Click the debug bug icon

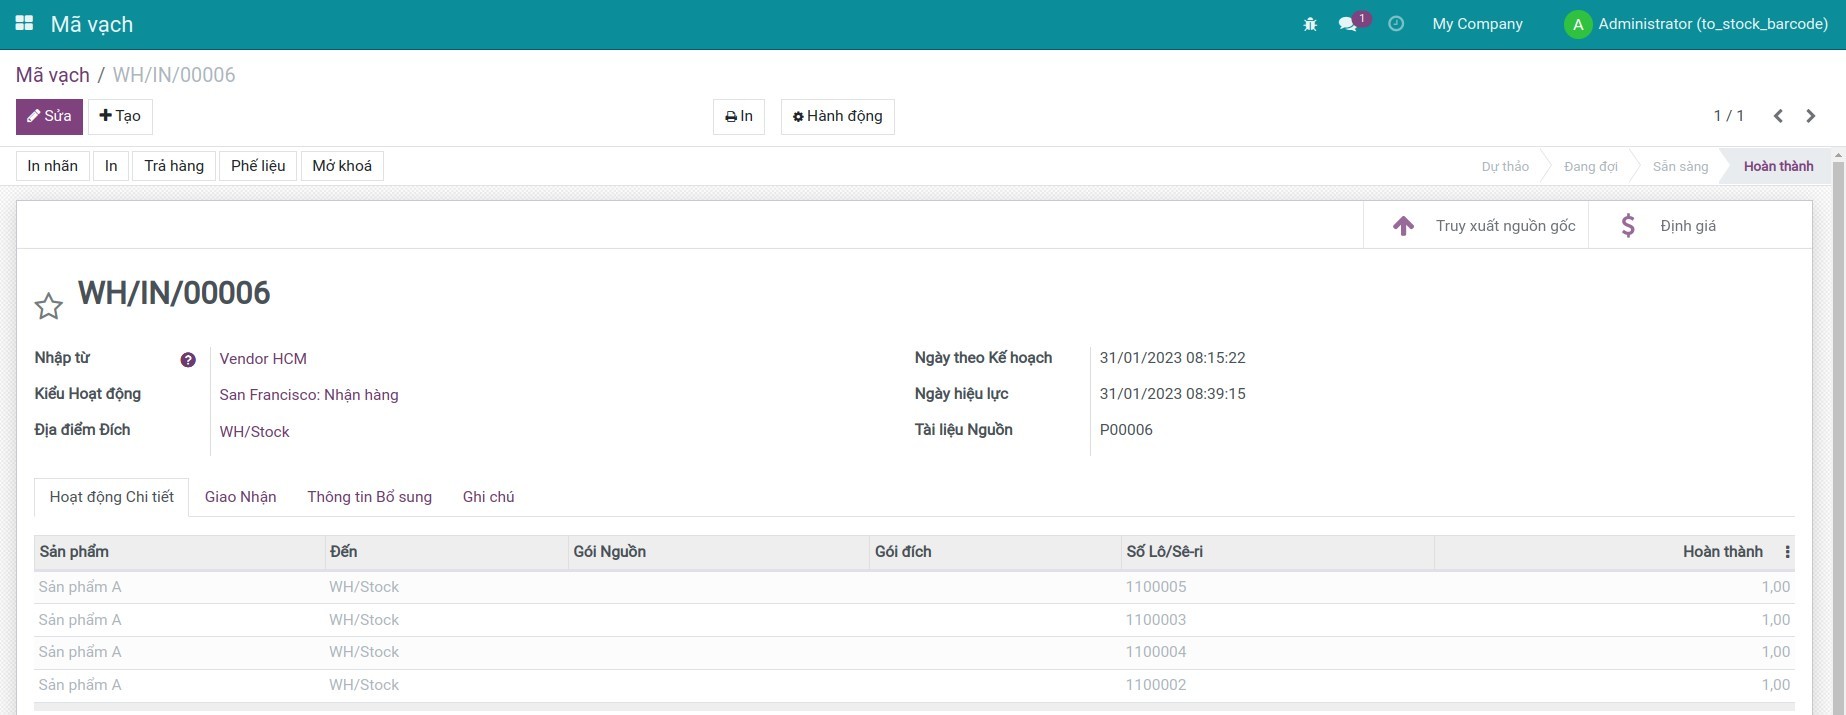coord(1310,24)
